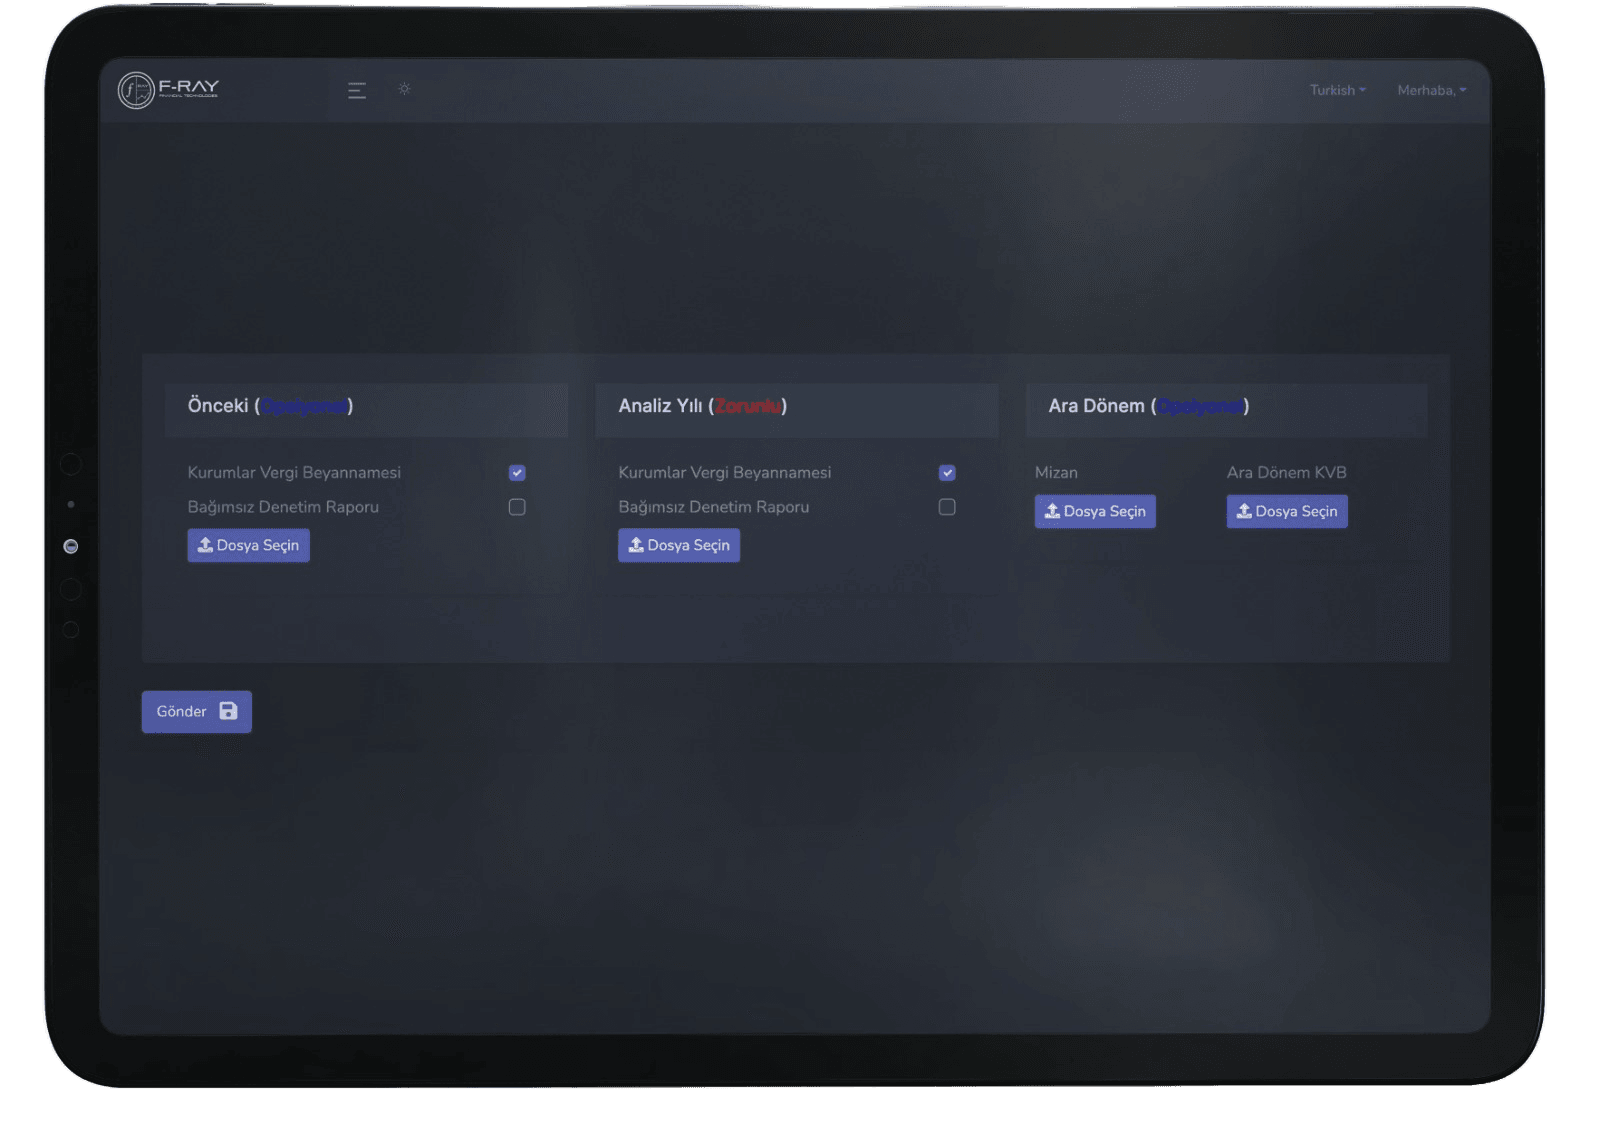Check Bağımsız Denetim Raporu under Analiz Yılı

947,507
